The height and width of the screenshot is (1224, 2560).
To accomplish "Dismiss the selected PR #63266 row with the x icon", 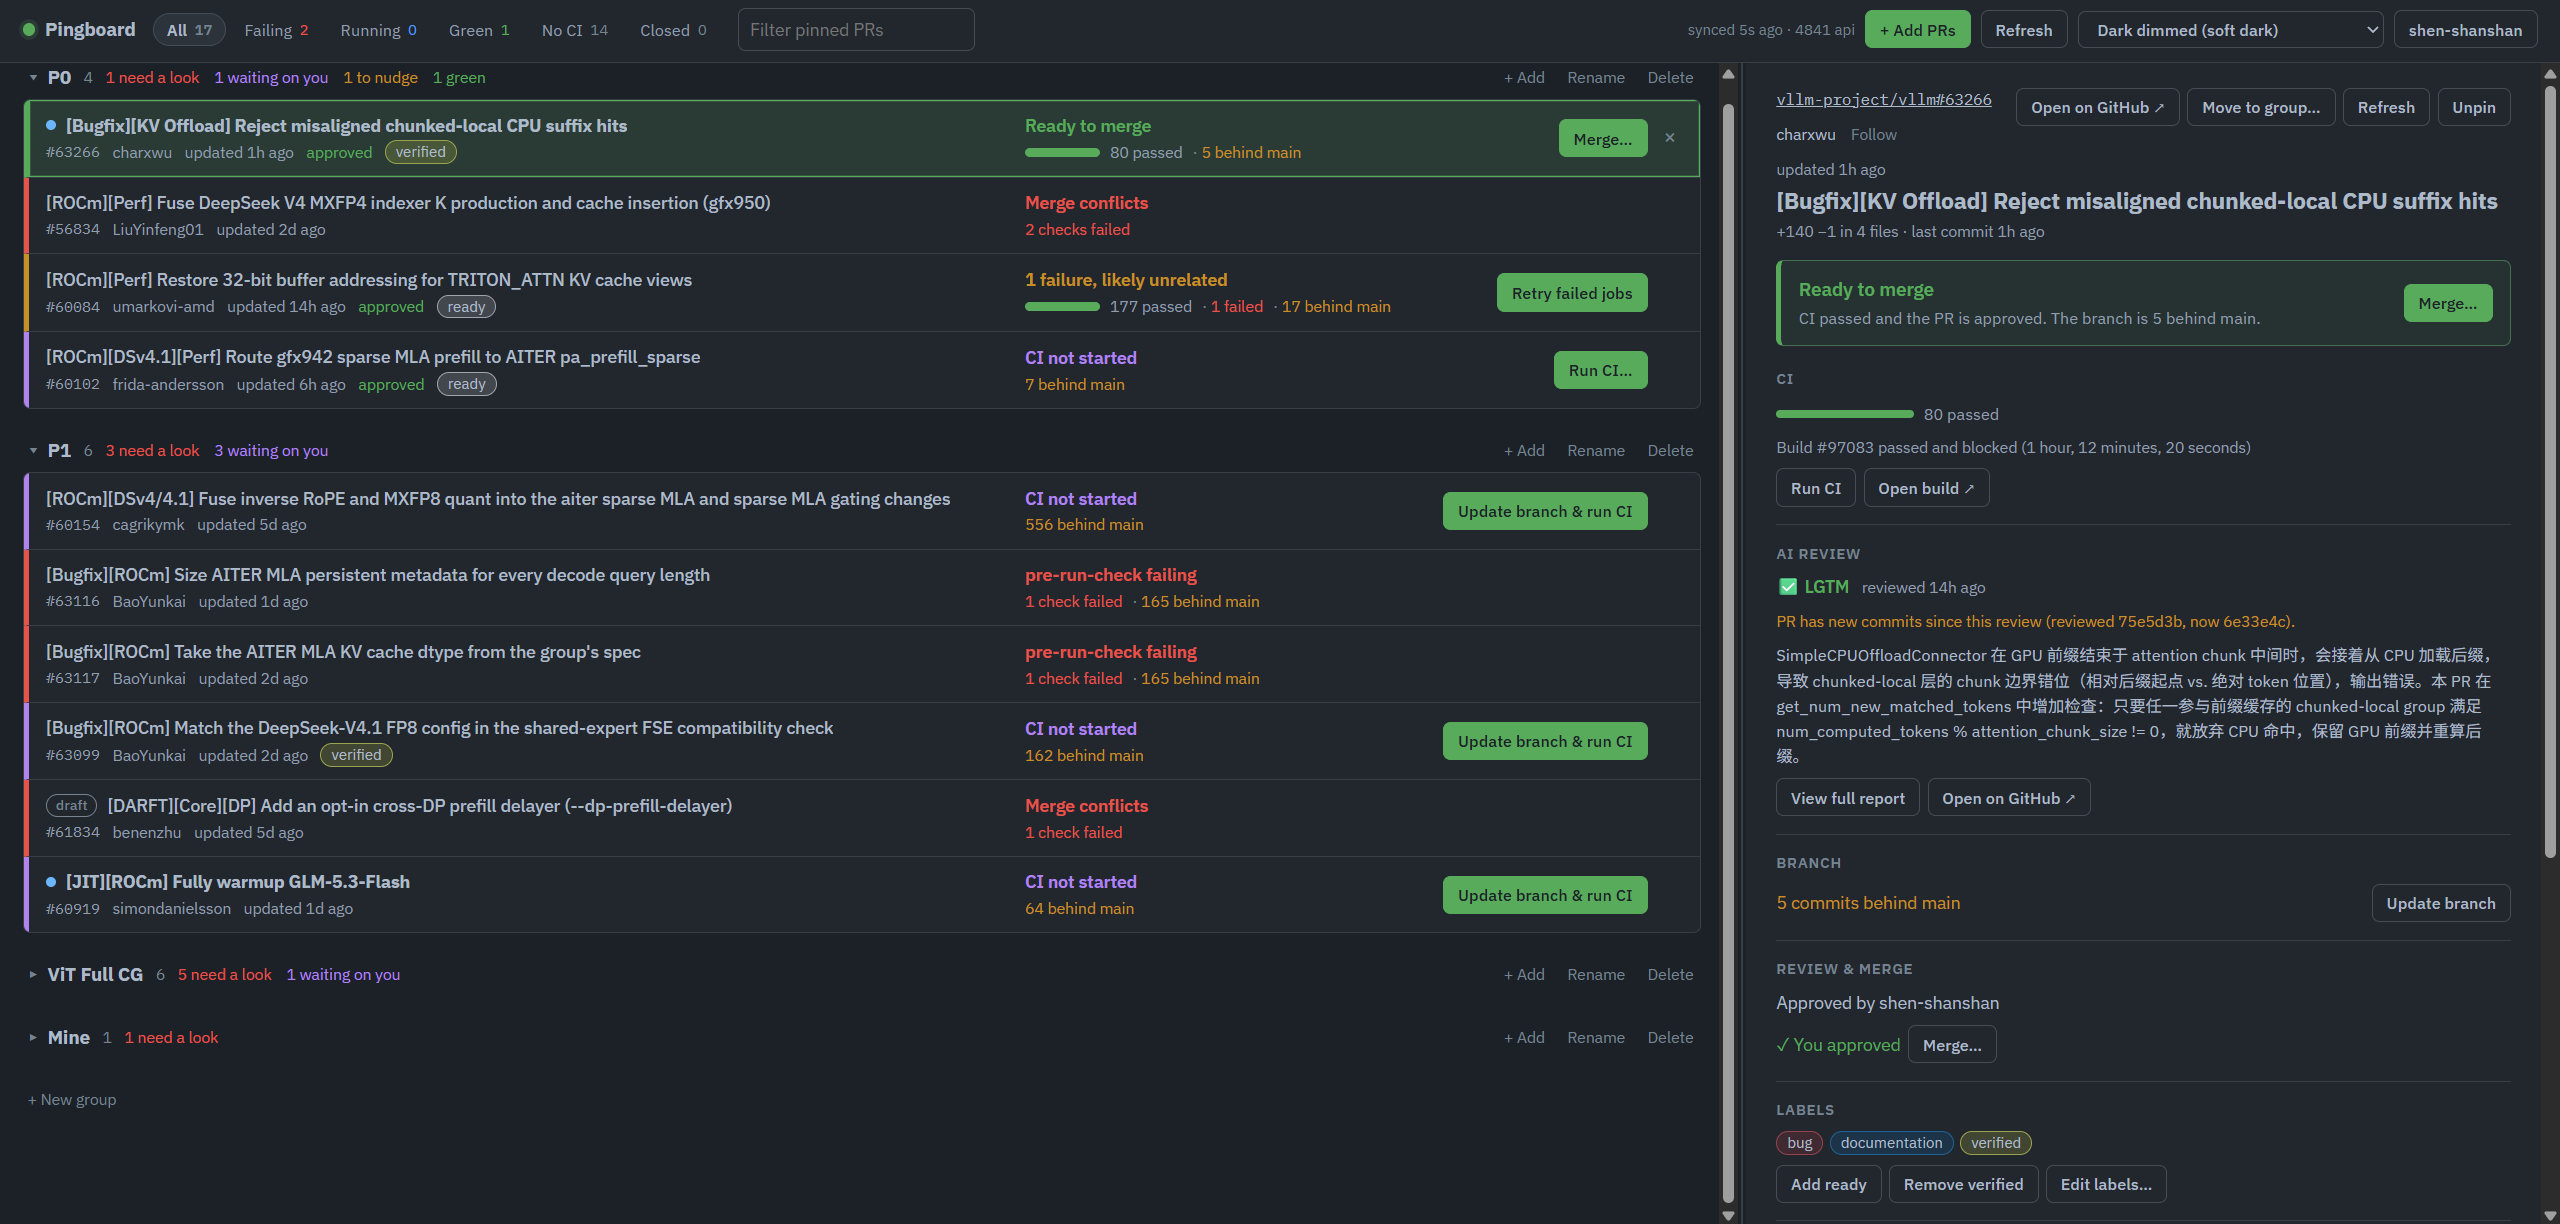I will click(1669, 138).
